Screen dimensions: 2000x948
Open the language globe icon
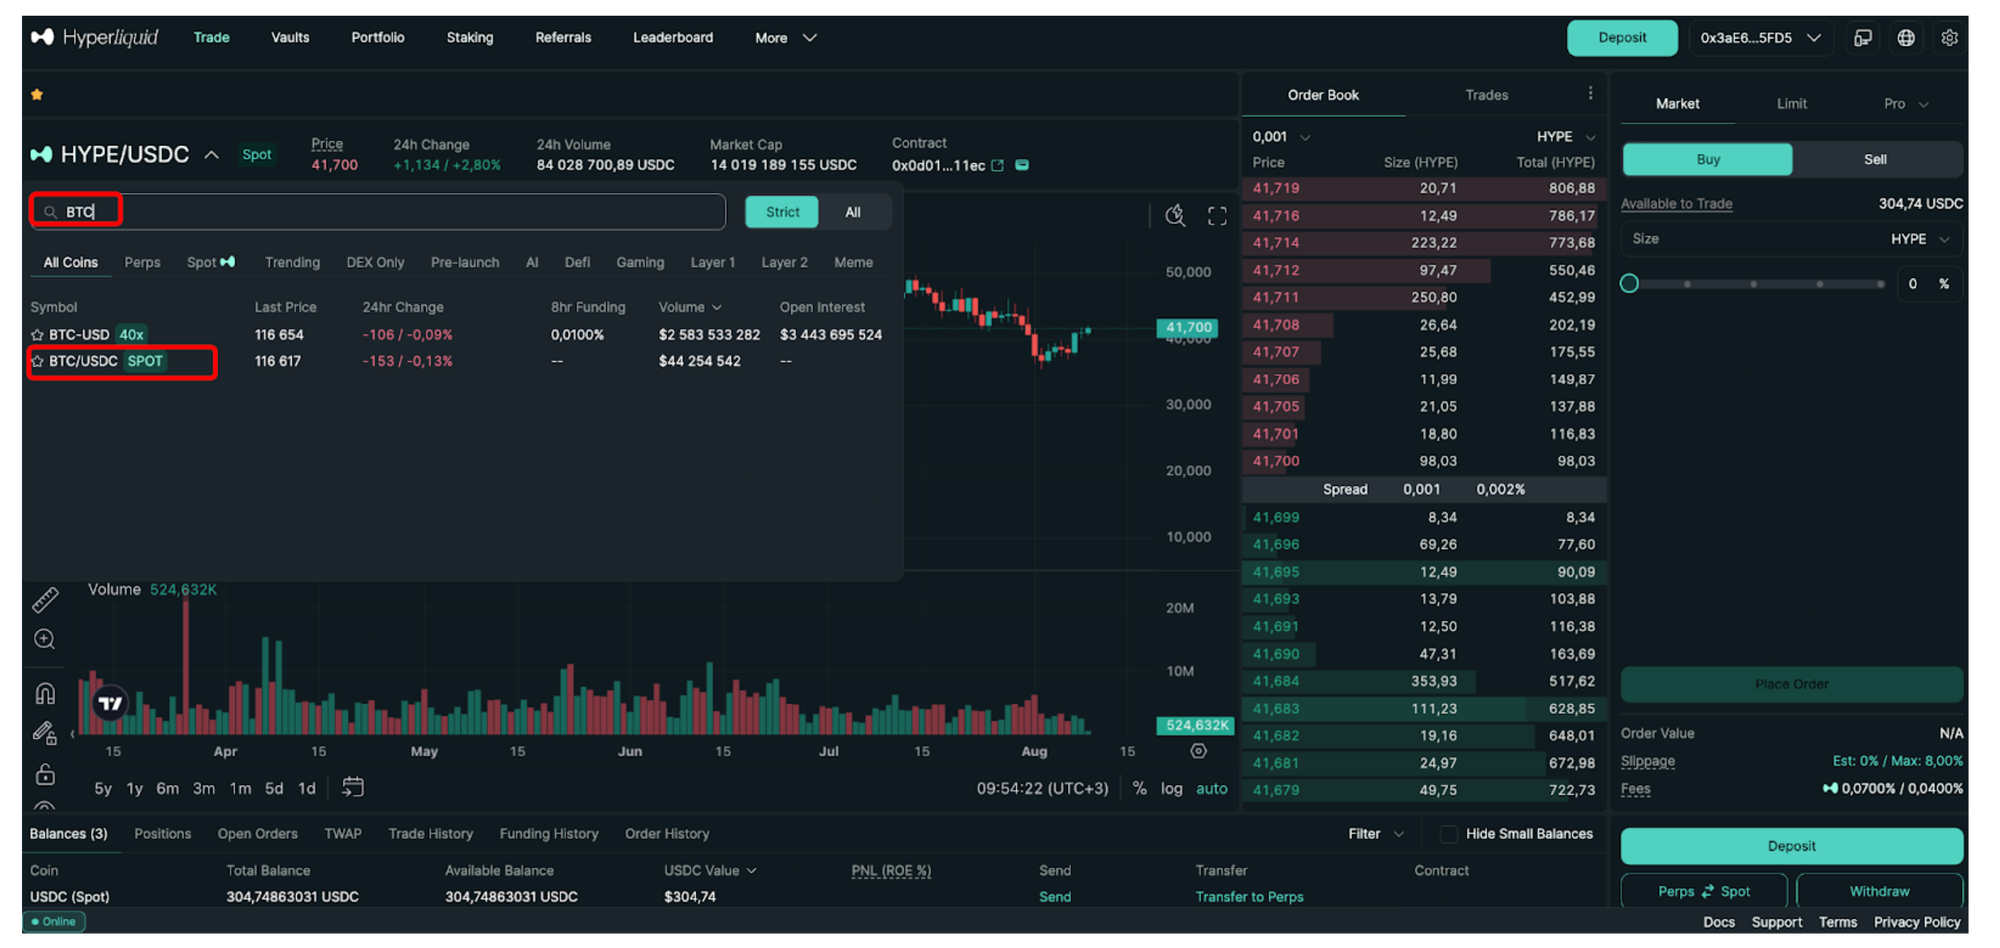[x=1906, y=38]
